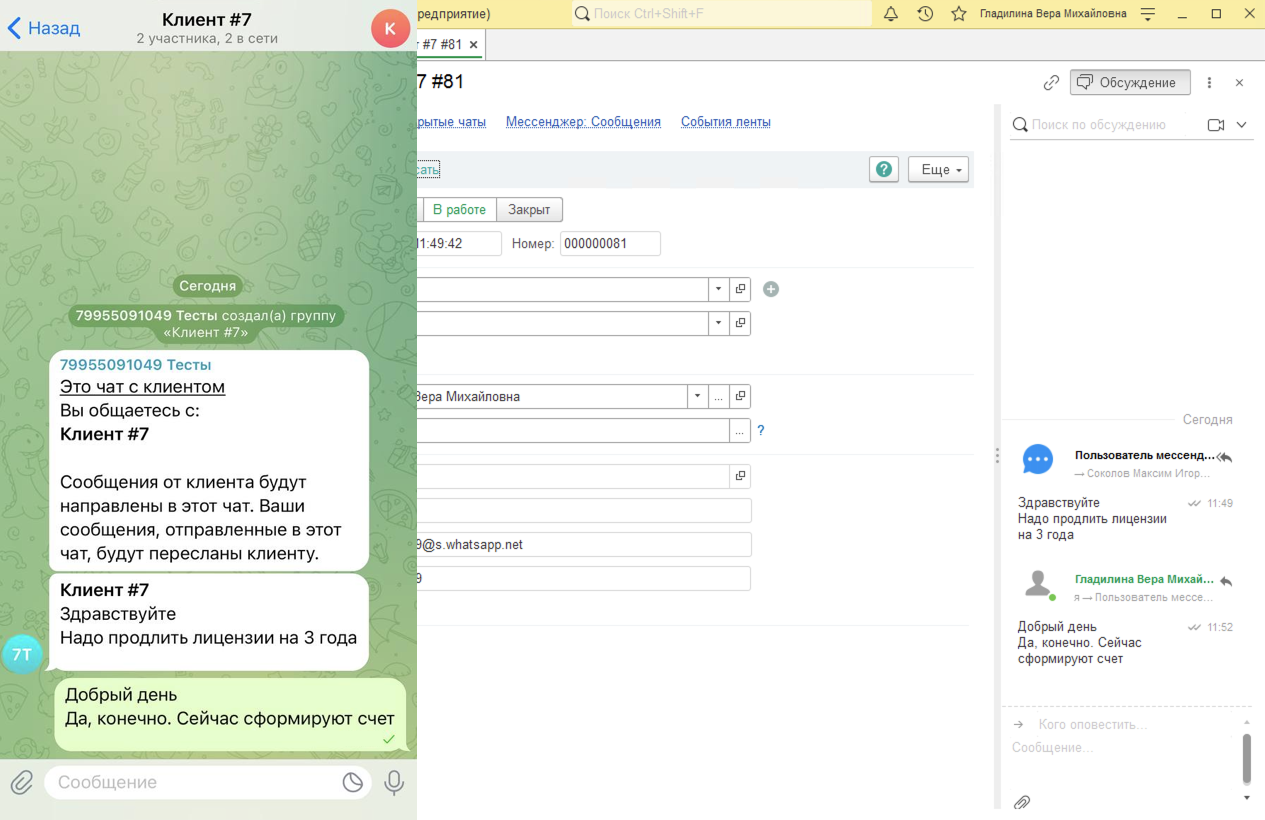Click Назад to leave the chat
Screen dimensions: 1265x820
[43, 28]
